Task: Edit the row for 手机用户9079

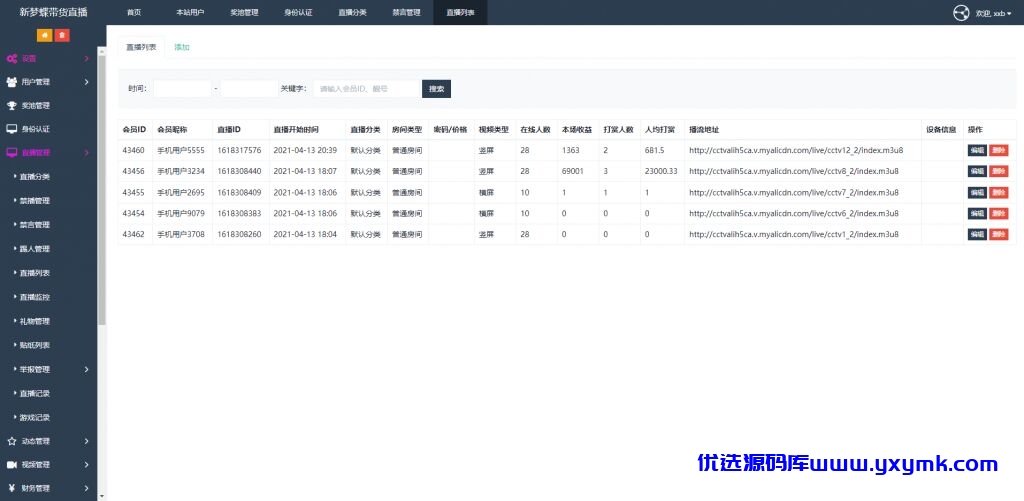Action: point(977,214)
